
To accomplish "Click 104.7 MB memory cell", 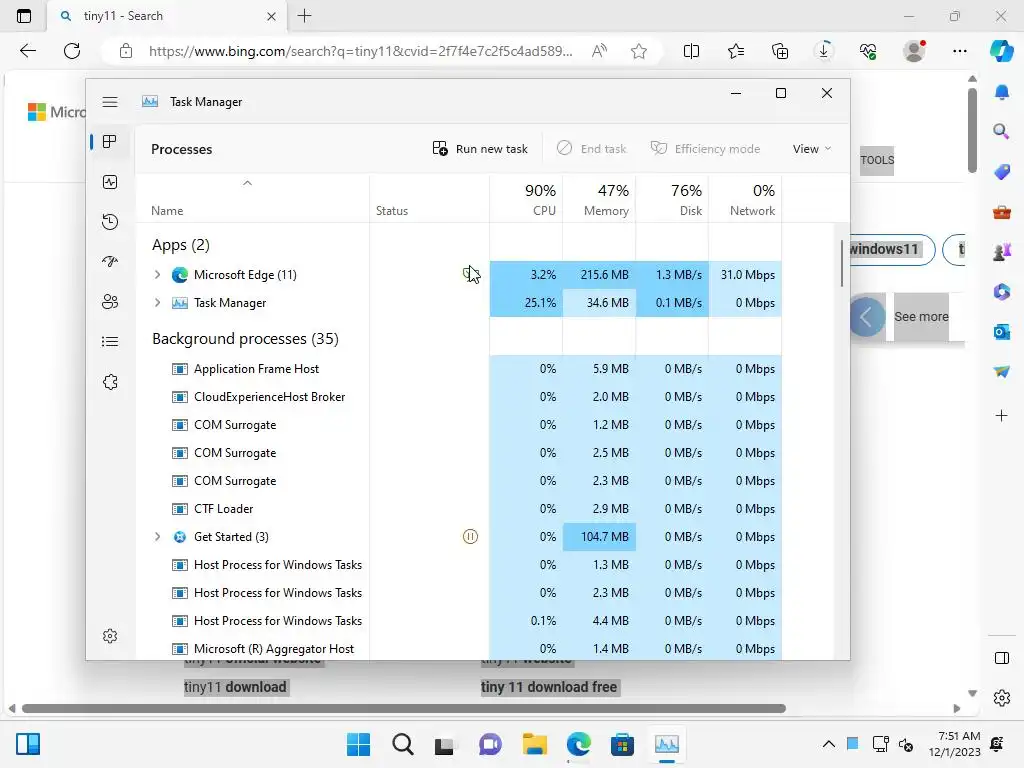I will point(600,537).
